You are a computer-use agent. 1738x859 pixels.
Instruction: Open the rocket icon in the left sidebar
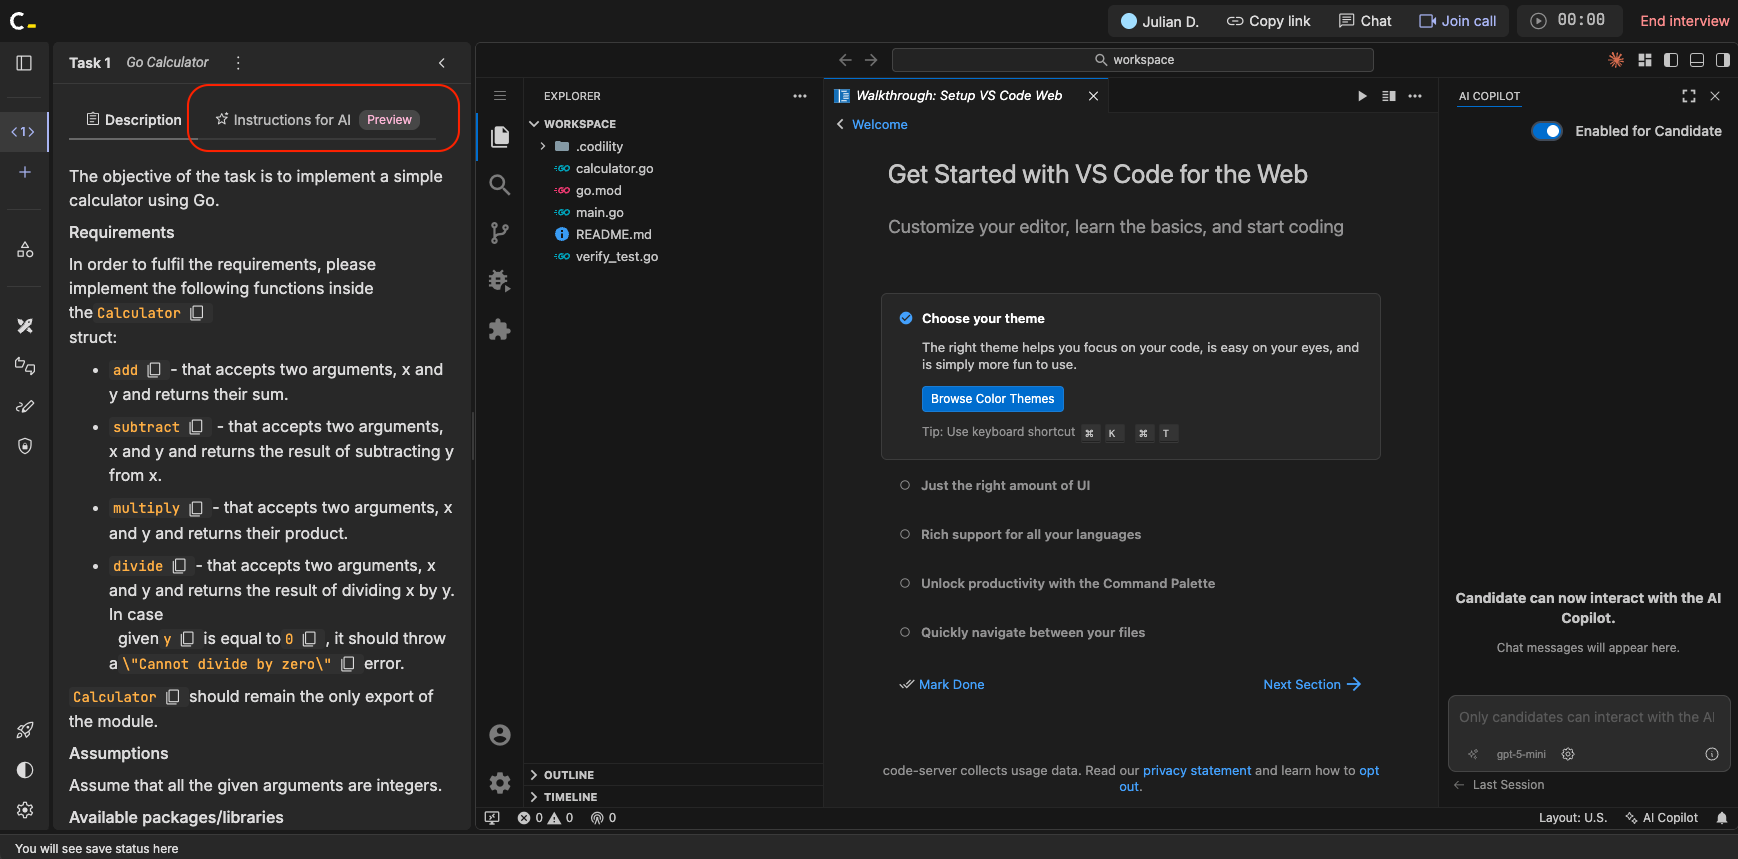25,730
